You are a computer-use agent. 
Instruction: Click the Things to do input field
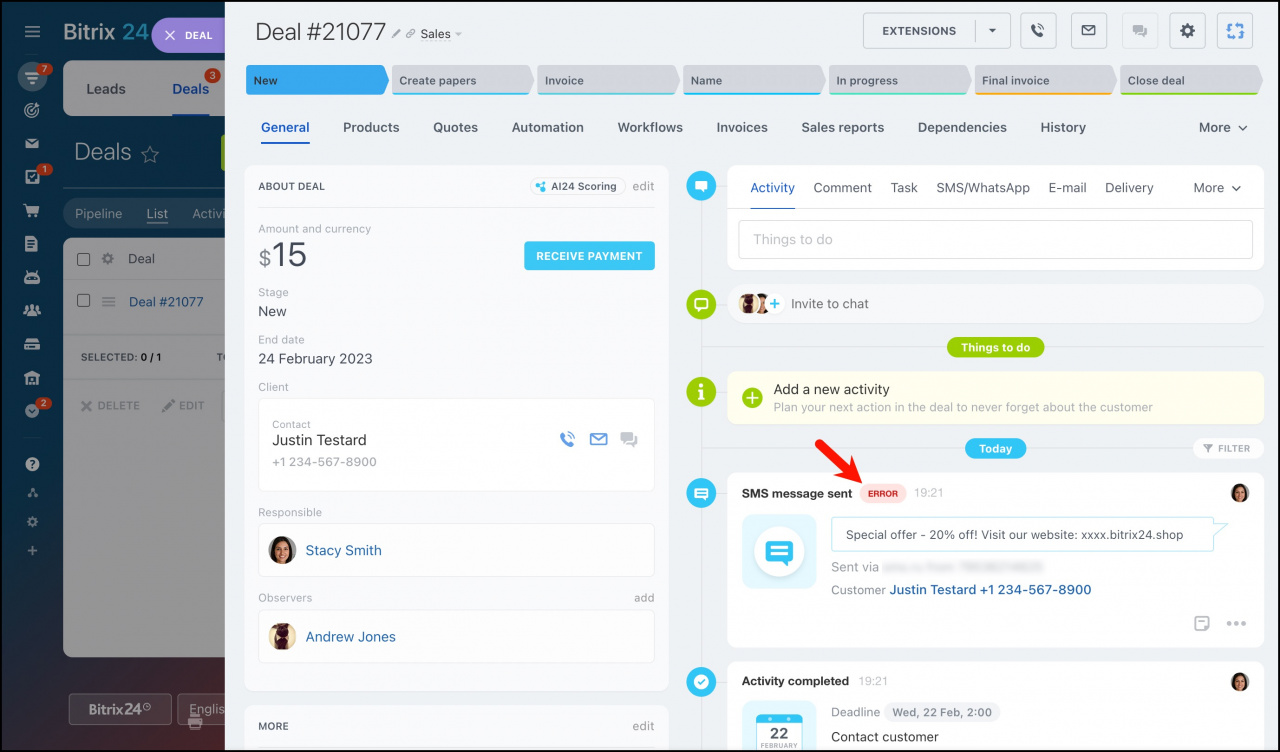coord(995,240)
